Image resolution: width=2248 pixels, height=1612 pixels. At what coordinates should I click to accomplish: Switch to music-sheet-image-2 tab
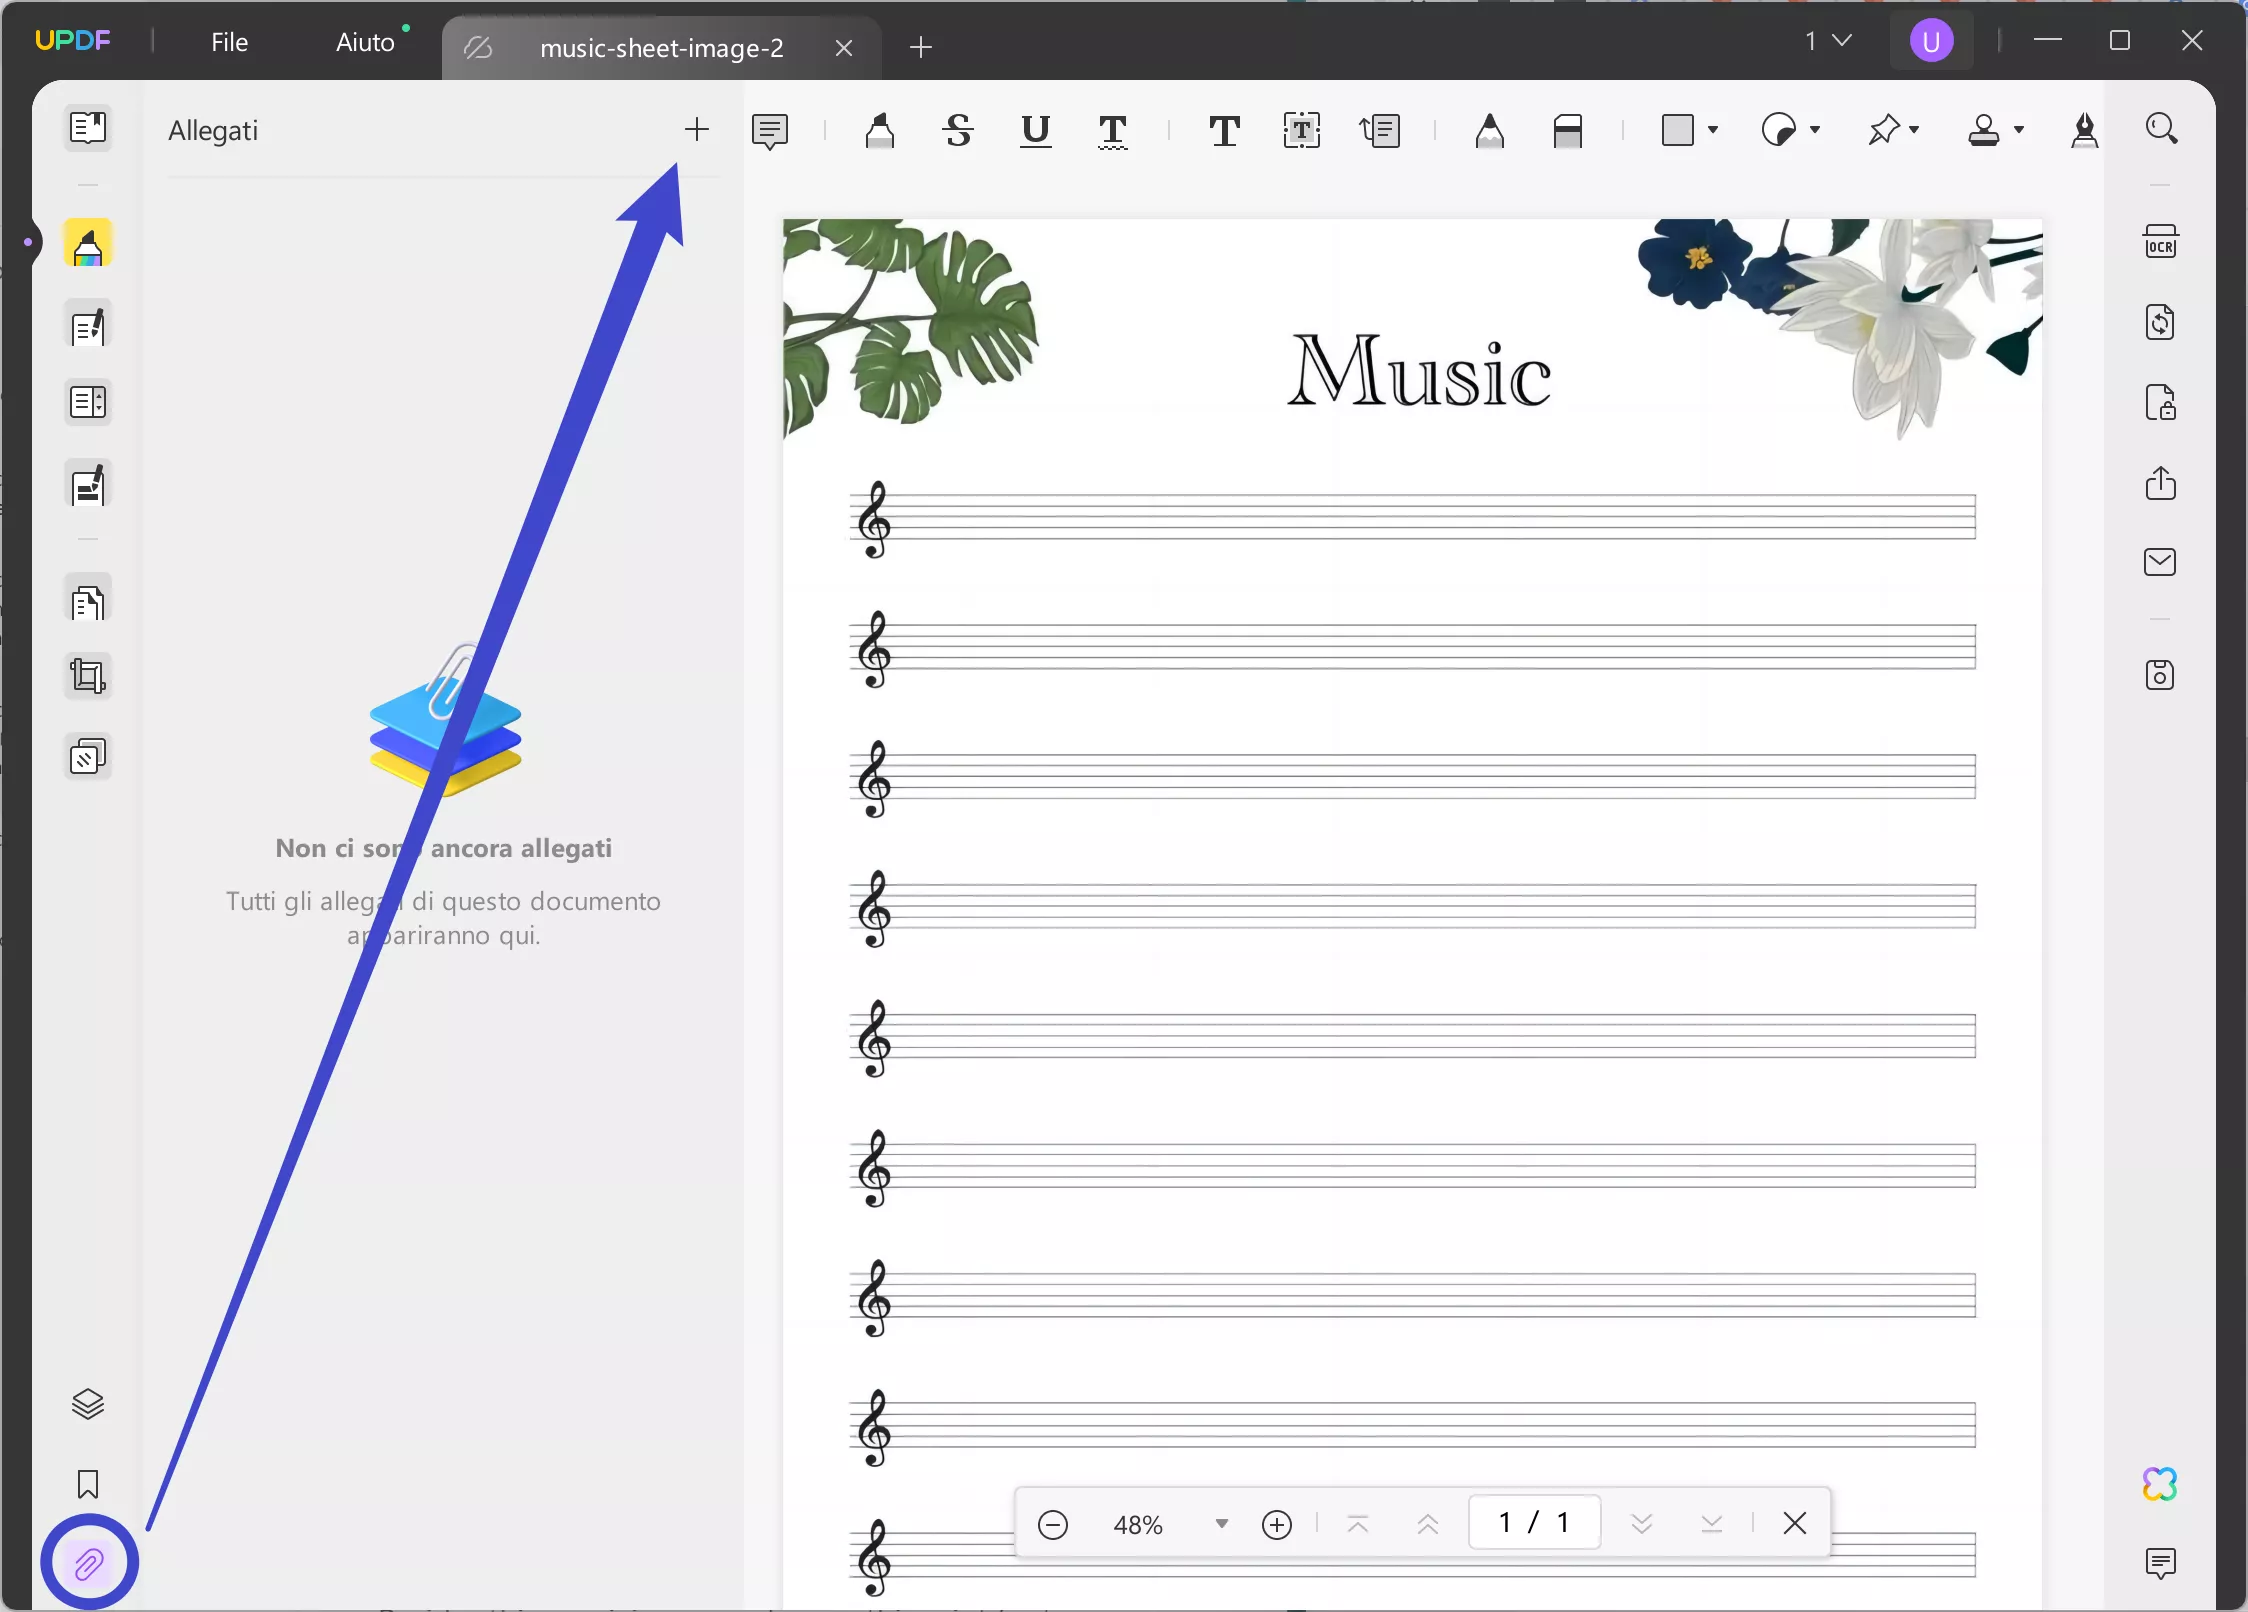point(662,48)
